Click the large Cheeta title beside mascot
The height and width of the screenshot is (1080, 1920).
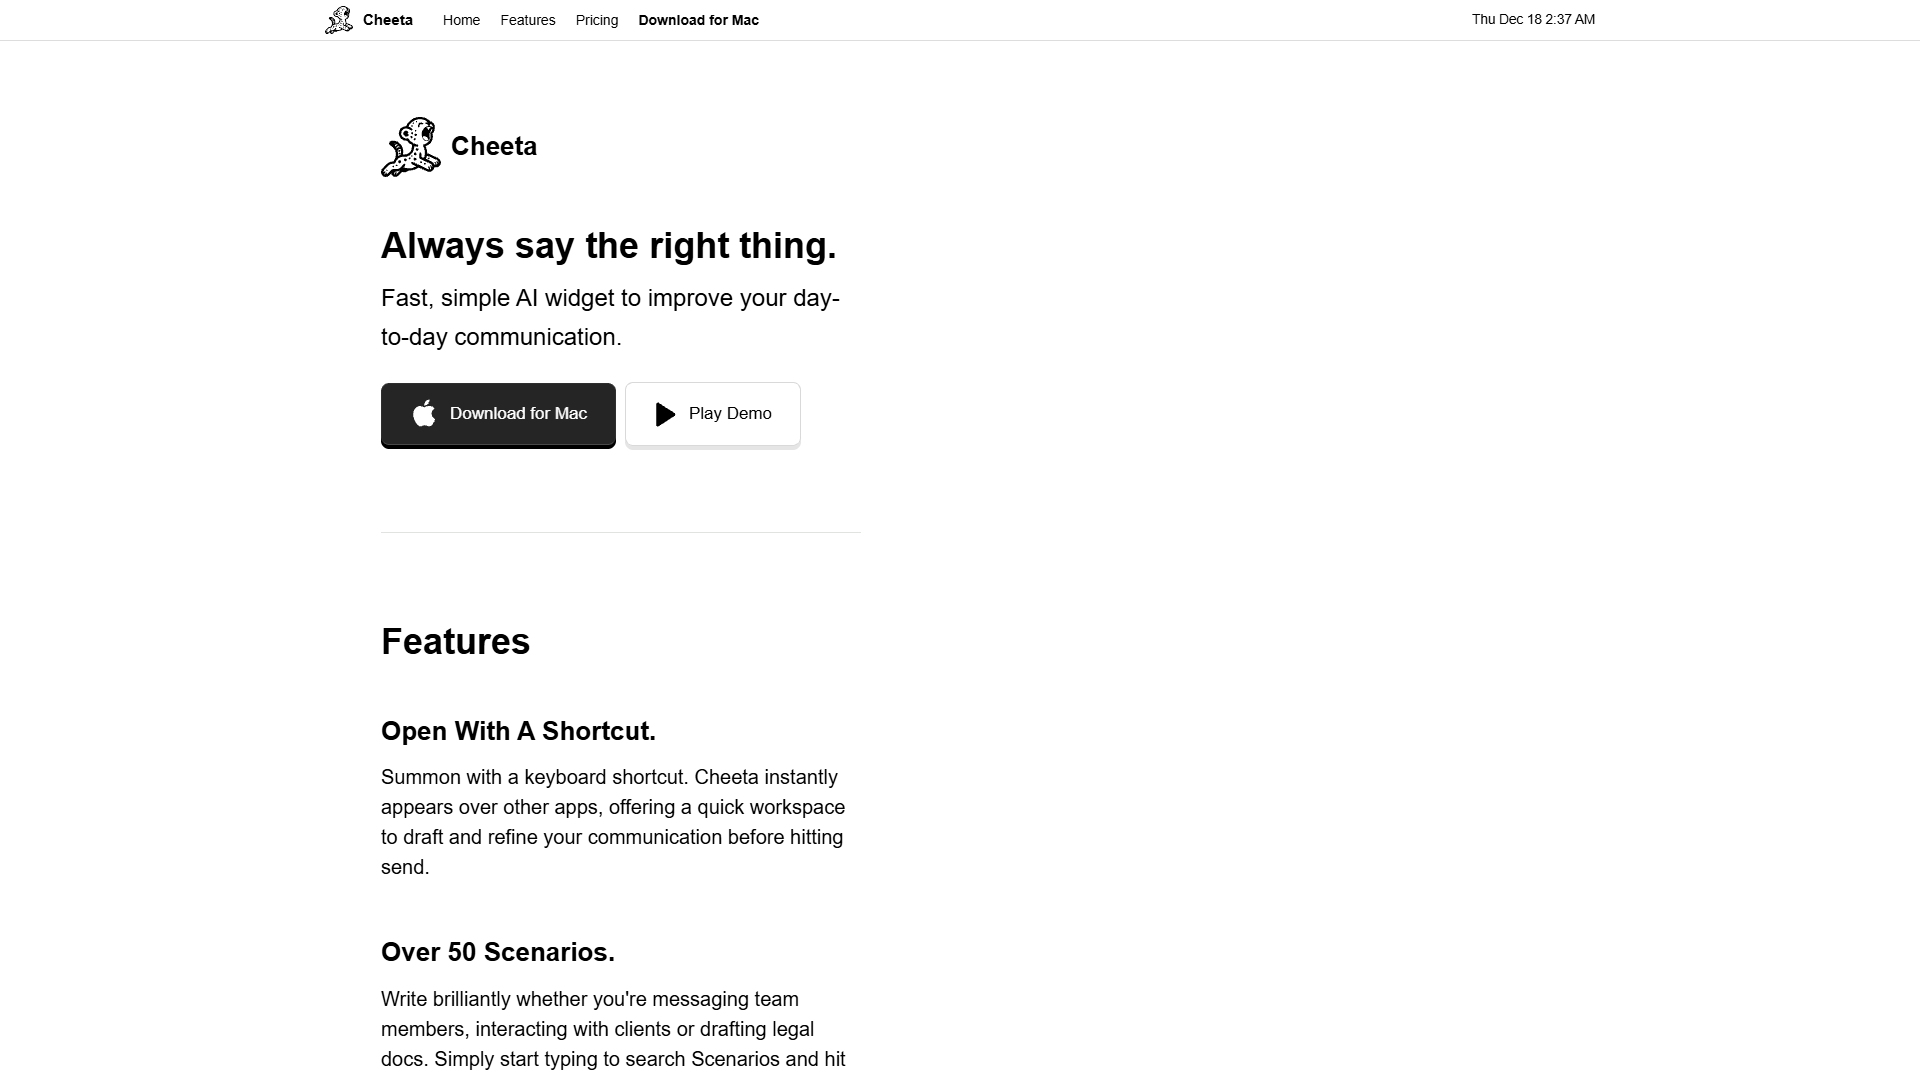494,146
